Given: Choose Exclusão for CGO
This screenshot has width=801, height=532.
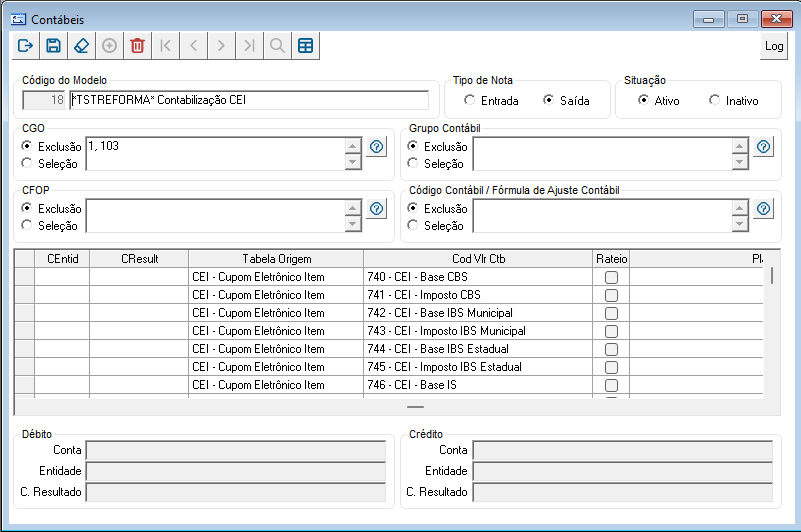Looking at the screenshot, I should [51, 147].
